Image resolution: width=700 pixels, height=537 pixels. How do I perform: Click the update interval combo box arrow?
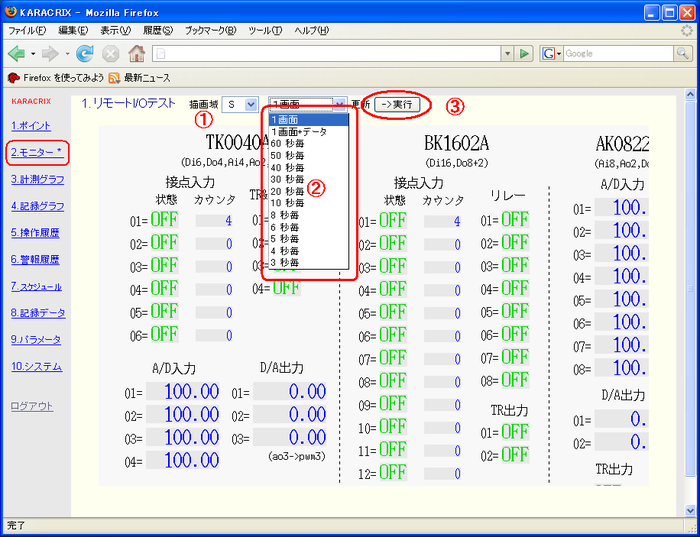tap(340, 104)
